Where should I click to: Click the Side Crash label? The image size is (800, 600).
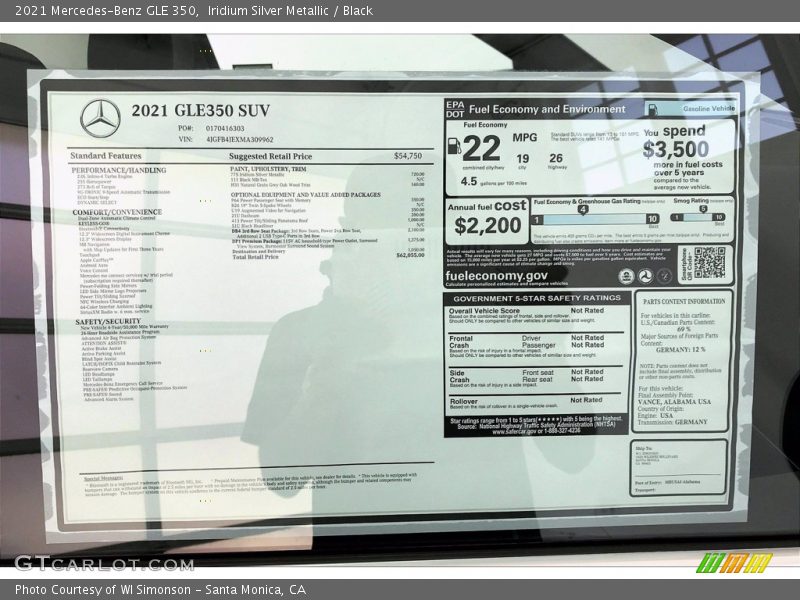pyautogui.click(x=459, y=377)
